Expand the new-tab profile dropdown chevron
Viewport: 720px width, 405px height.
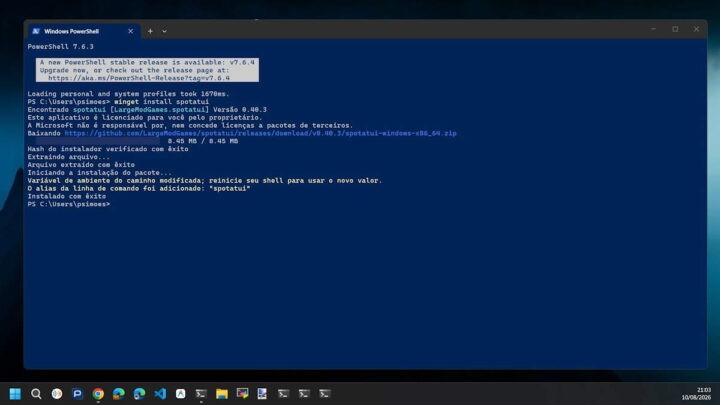tap(164, 31)
